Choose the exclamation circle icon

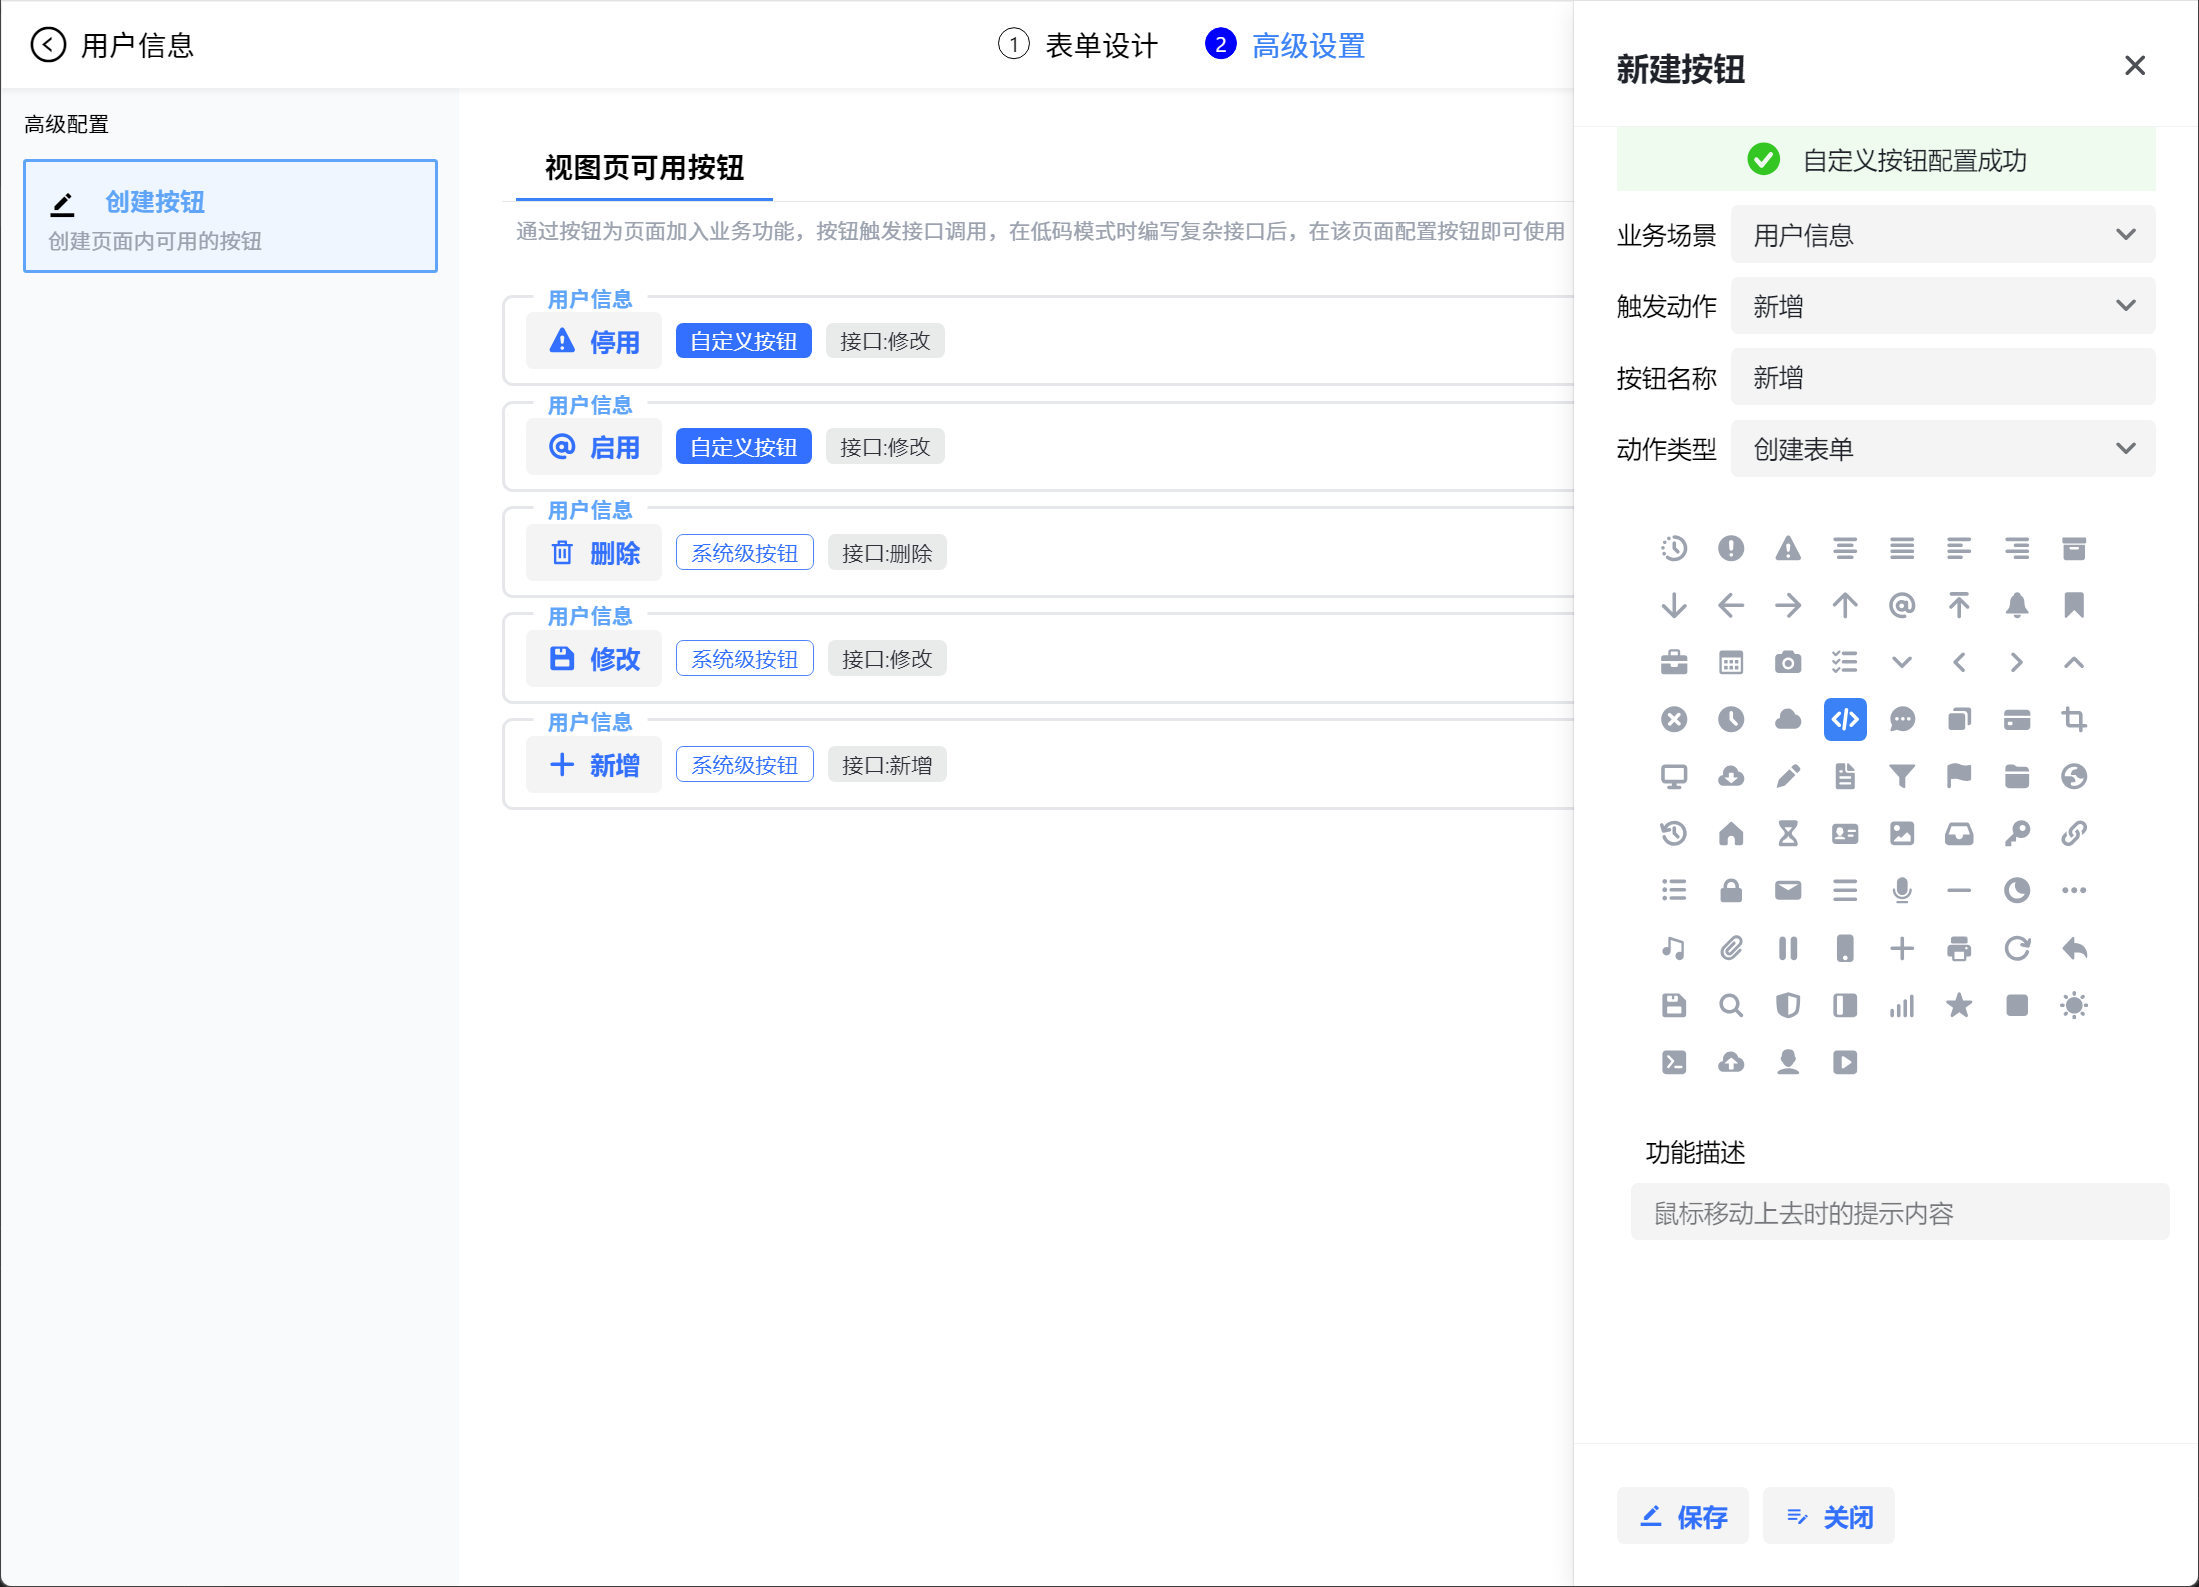1731,549
